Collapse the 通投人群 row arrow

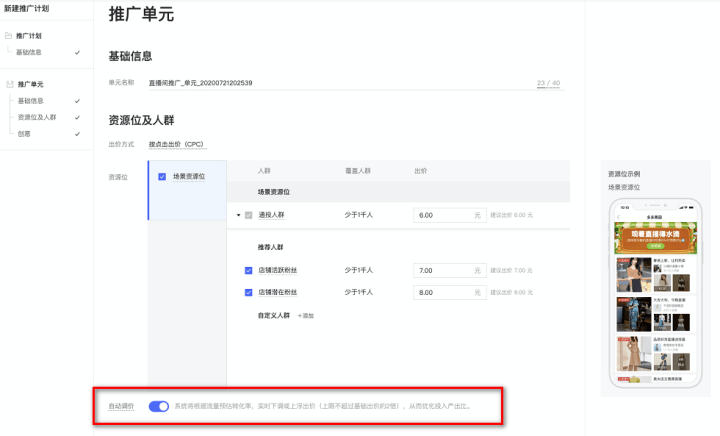238,215
